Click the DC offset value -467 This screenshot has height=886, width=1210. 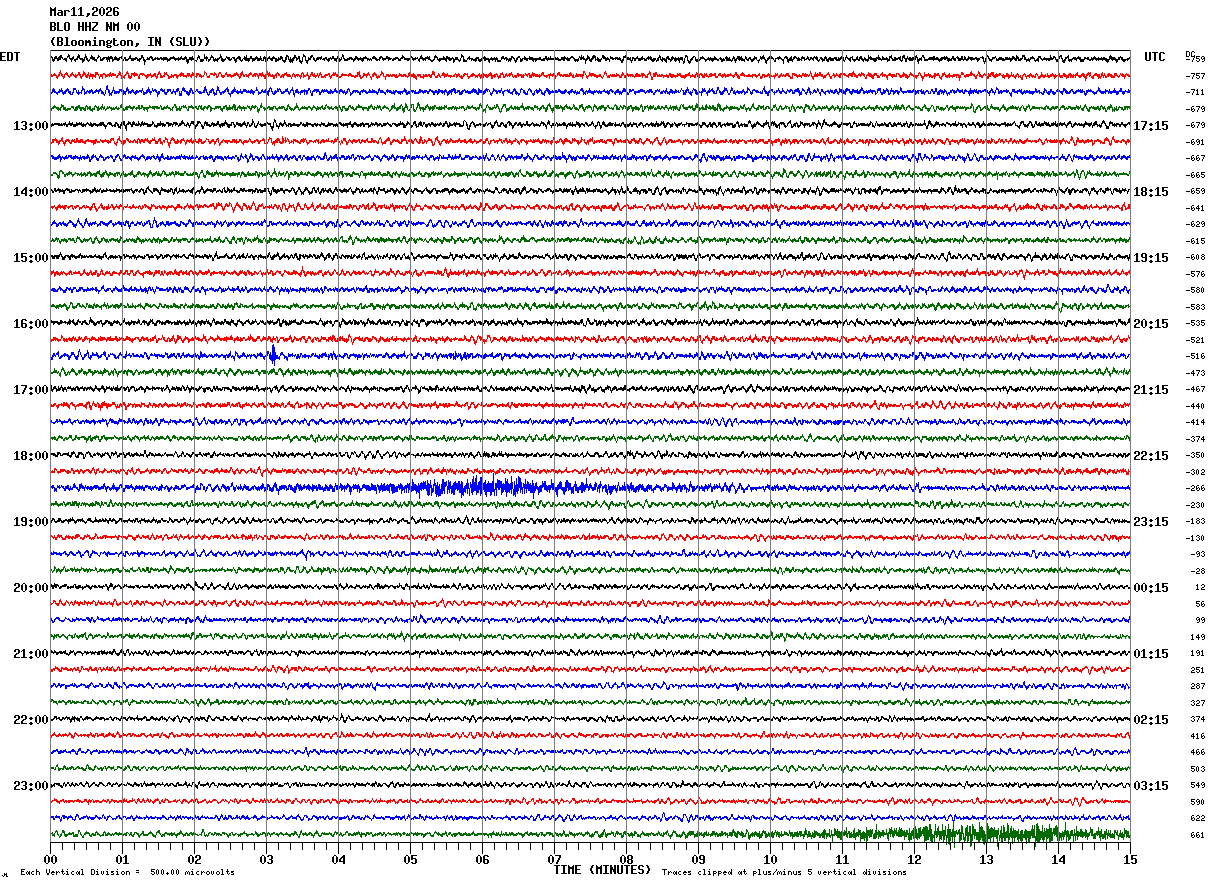(1195, 389)
